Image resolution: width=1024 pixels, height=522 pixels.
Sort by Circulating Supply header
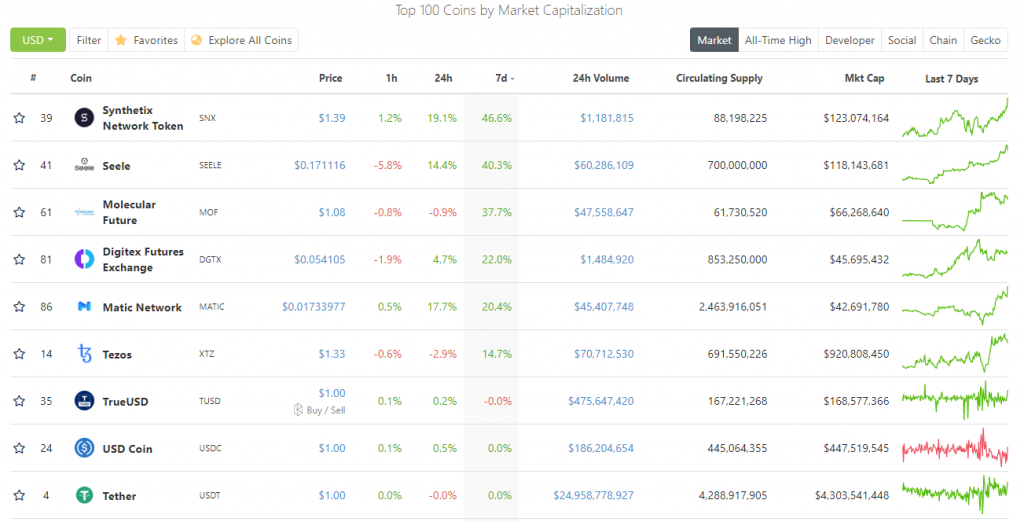click(719, 78)
